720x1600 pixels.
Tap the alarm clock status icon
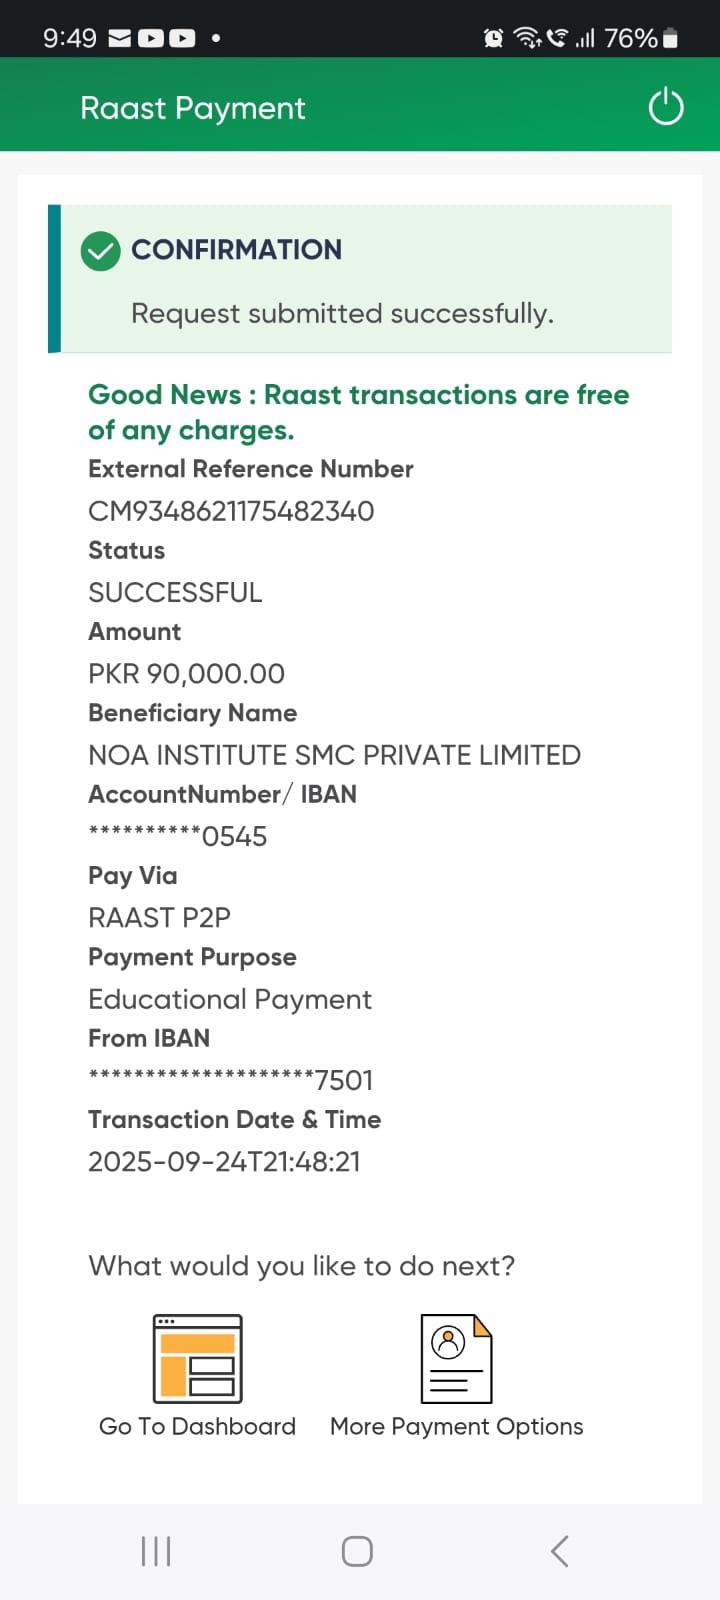pyautogui.click(x=493, y=39)
